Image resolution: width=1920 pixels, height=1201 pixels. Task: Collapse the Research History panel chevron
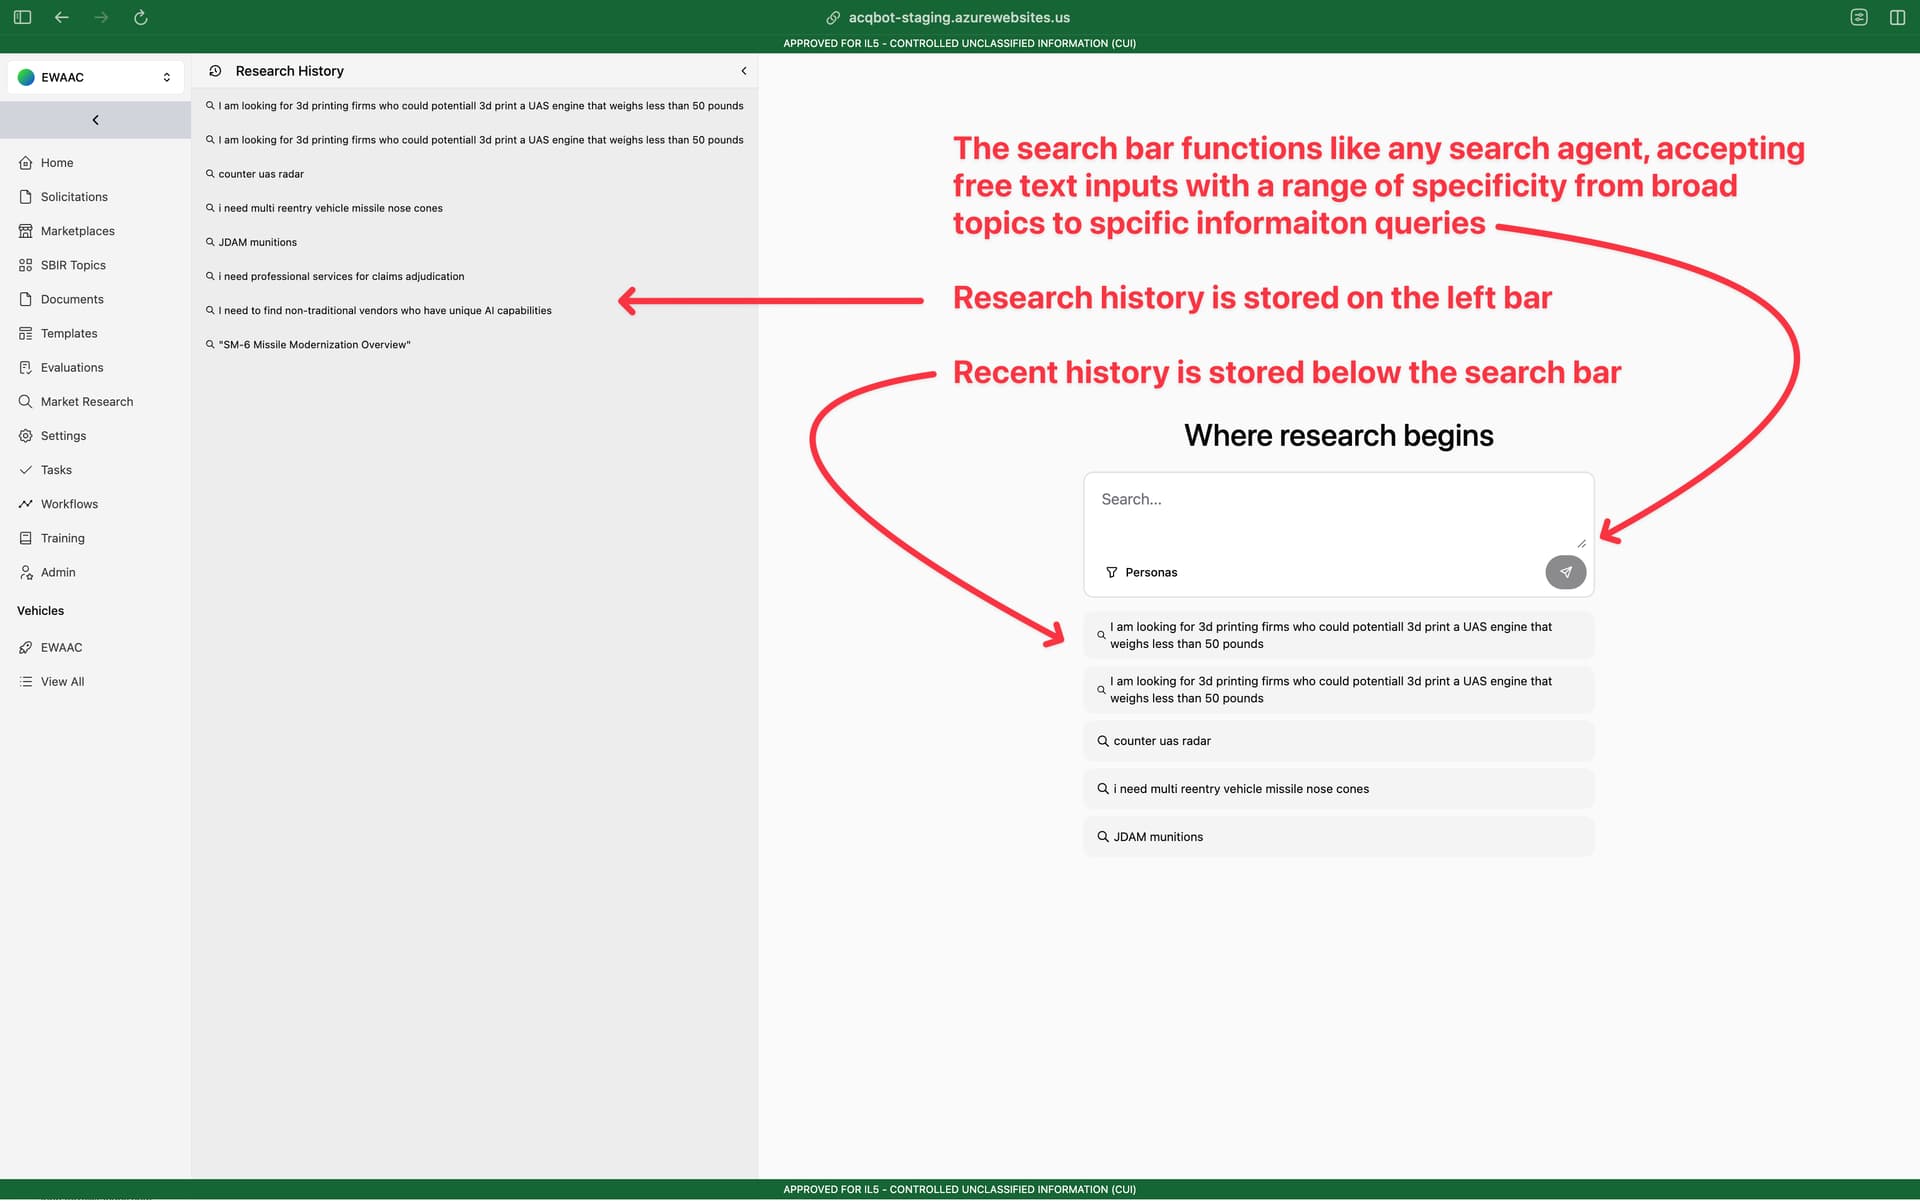[743, 71]
